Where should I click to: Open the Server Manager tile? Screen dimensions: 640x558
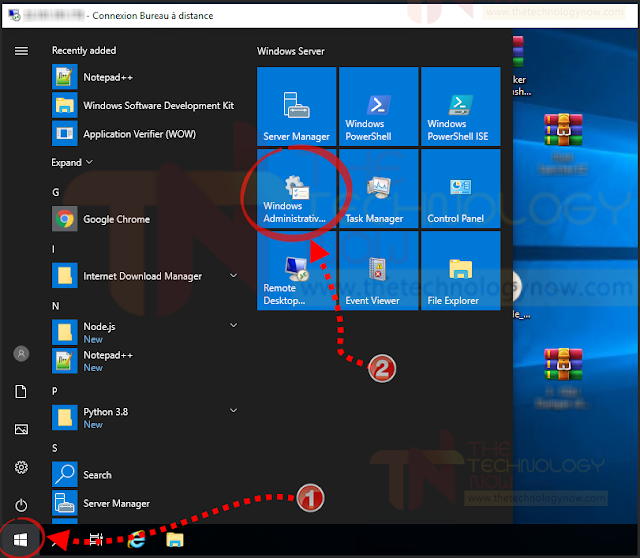[296, 107]
